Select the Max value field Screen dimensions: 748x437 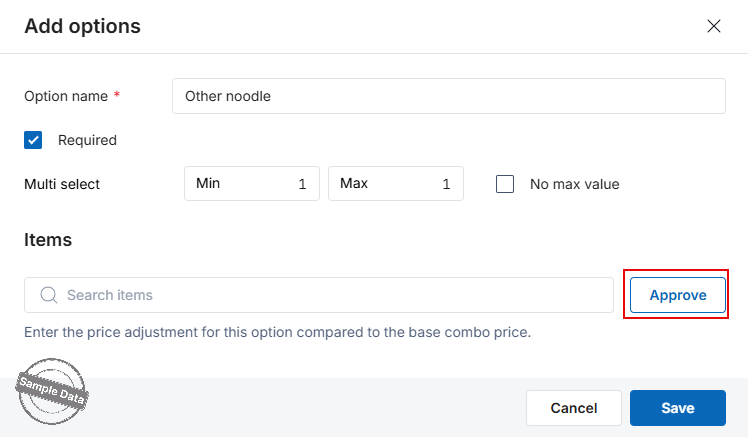pyautogui.click(x=396, y=184)
